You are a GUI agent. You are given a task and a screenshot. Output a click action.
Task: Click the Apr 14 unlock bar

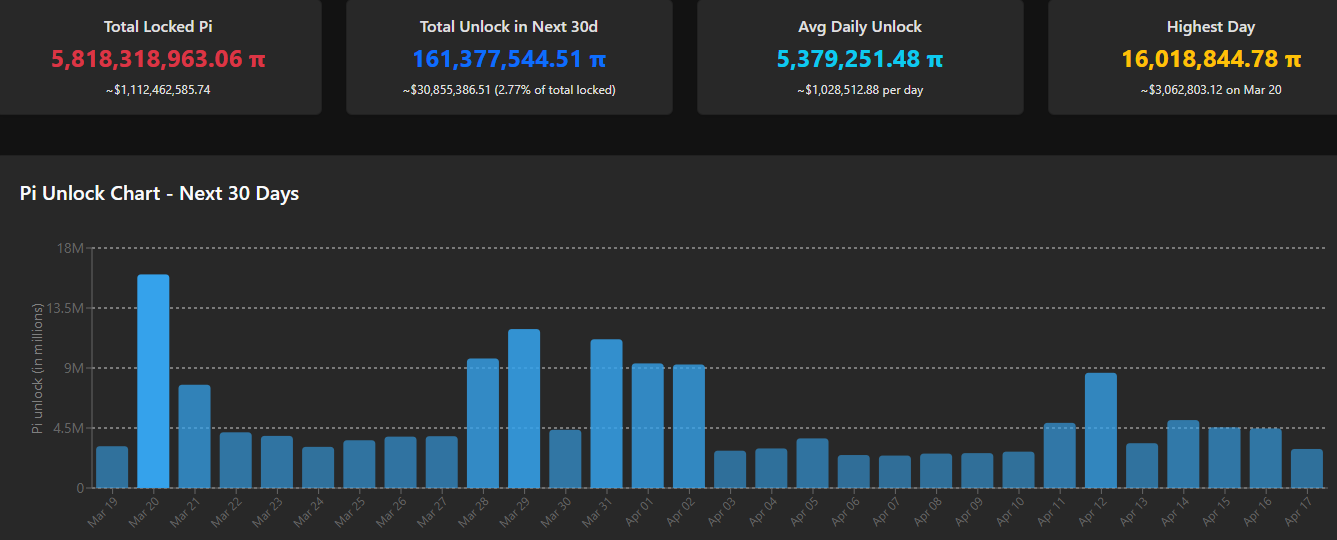coord(1183,454)
